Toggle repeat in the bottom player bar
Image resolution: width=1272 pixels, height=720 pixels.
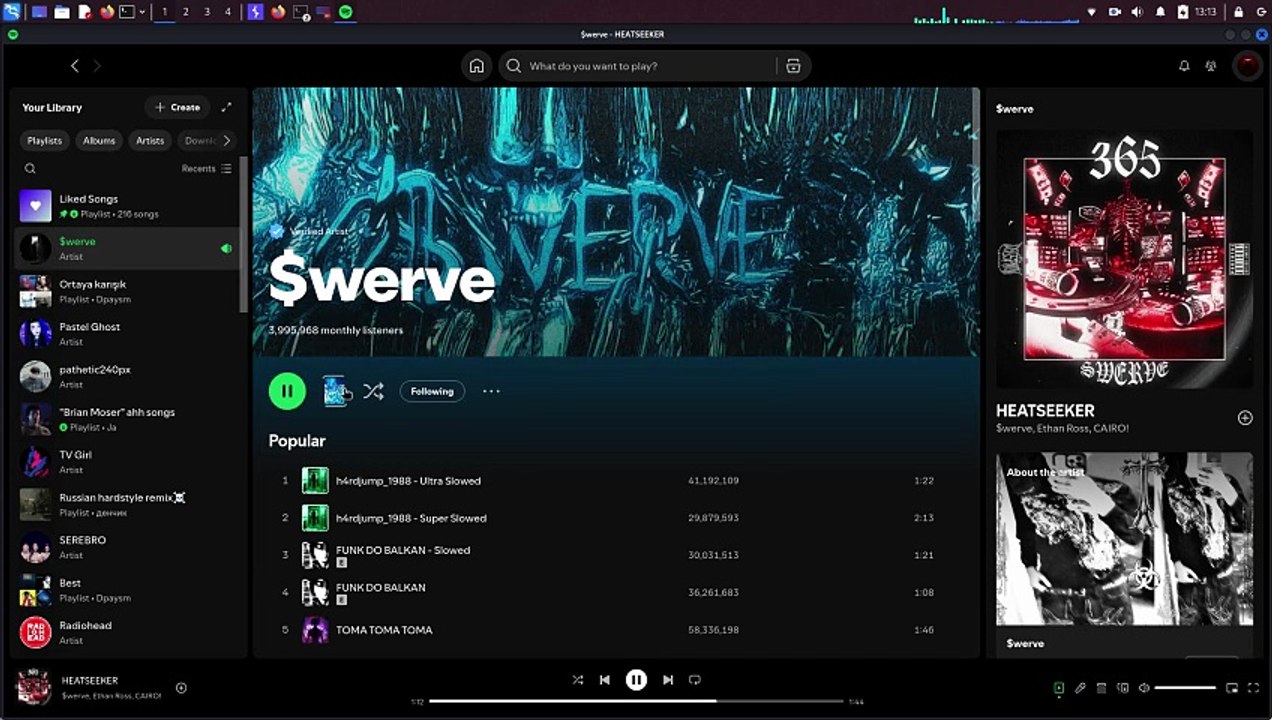695,680
